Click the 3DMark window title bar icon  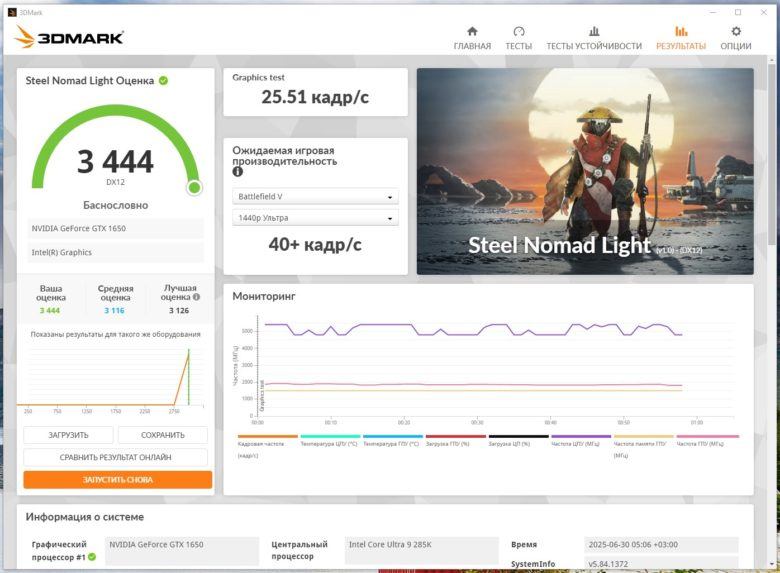click(x=12, y=12)
